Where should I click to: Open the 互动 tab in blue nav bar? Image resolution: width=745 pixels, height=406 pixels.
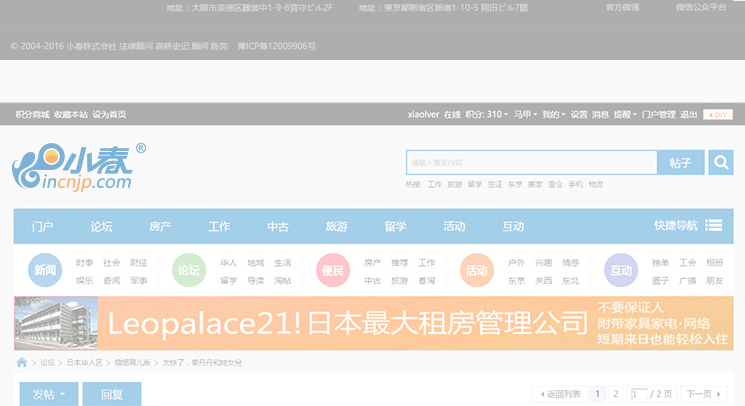pyautogui.click(x=514, y=227)
